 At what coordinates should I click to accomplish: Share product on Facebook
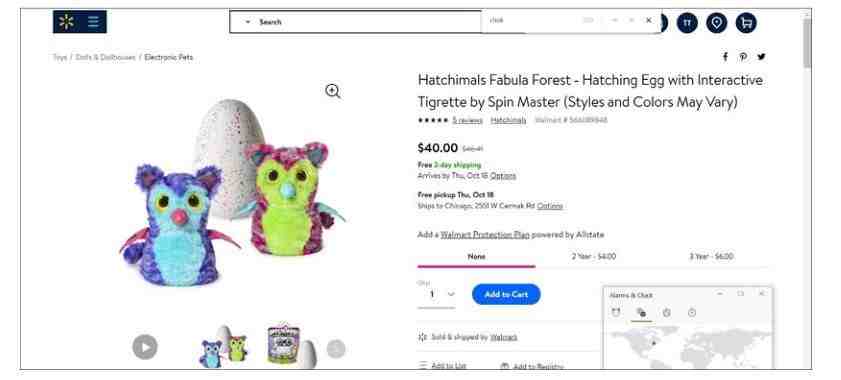tap(725, 57)
